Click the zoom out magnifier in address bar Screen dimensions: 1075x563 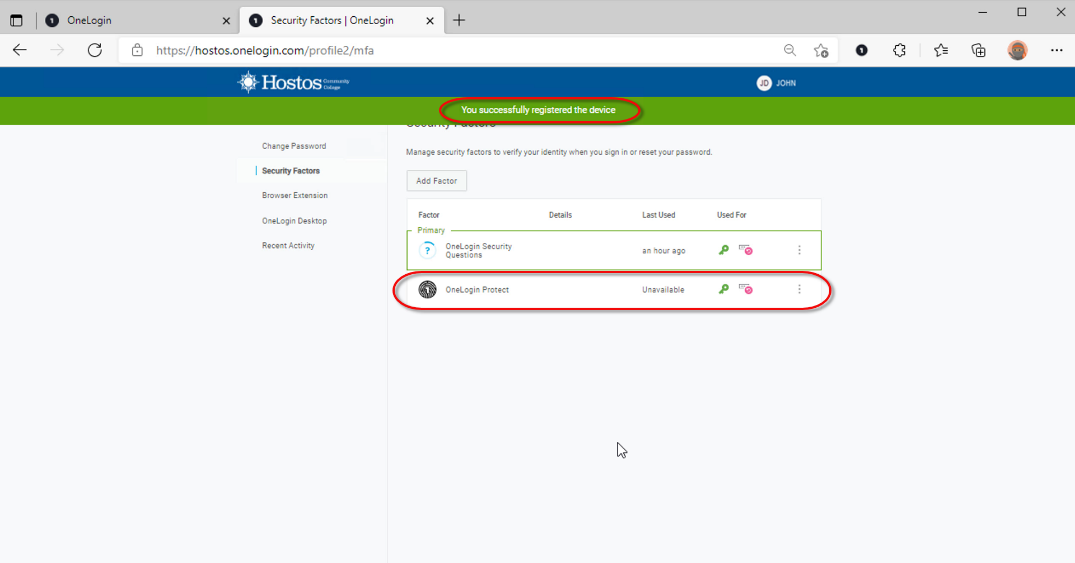pos(790,50)
